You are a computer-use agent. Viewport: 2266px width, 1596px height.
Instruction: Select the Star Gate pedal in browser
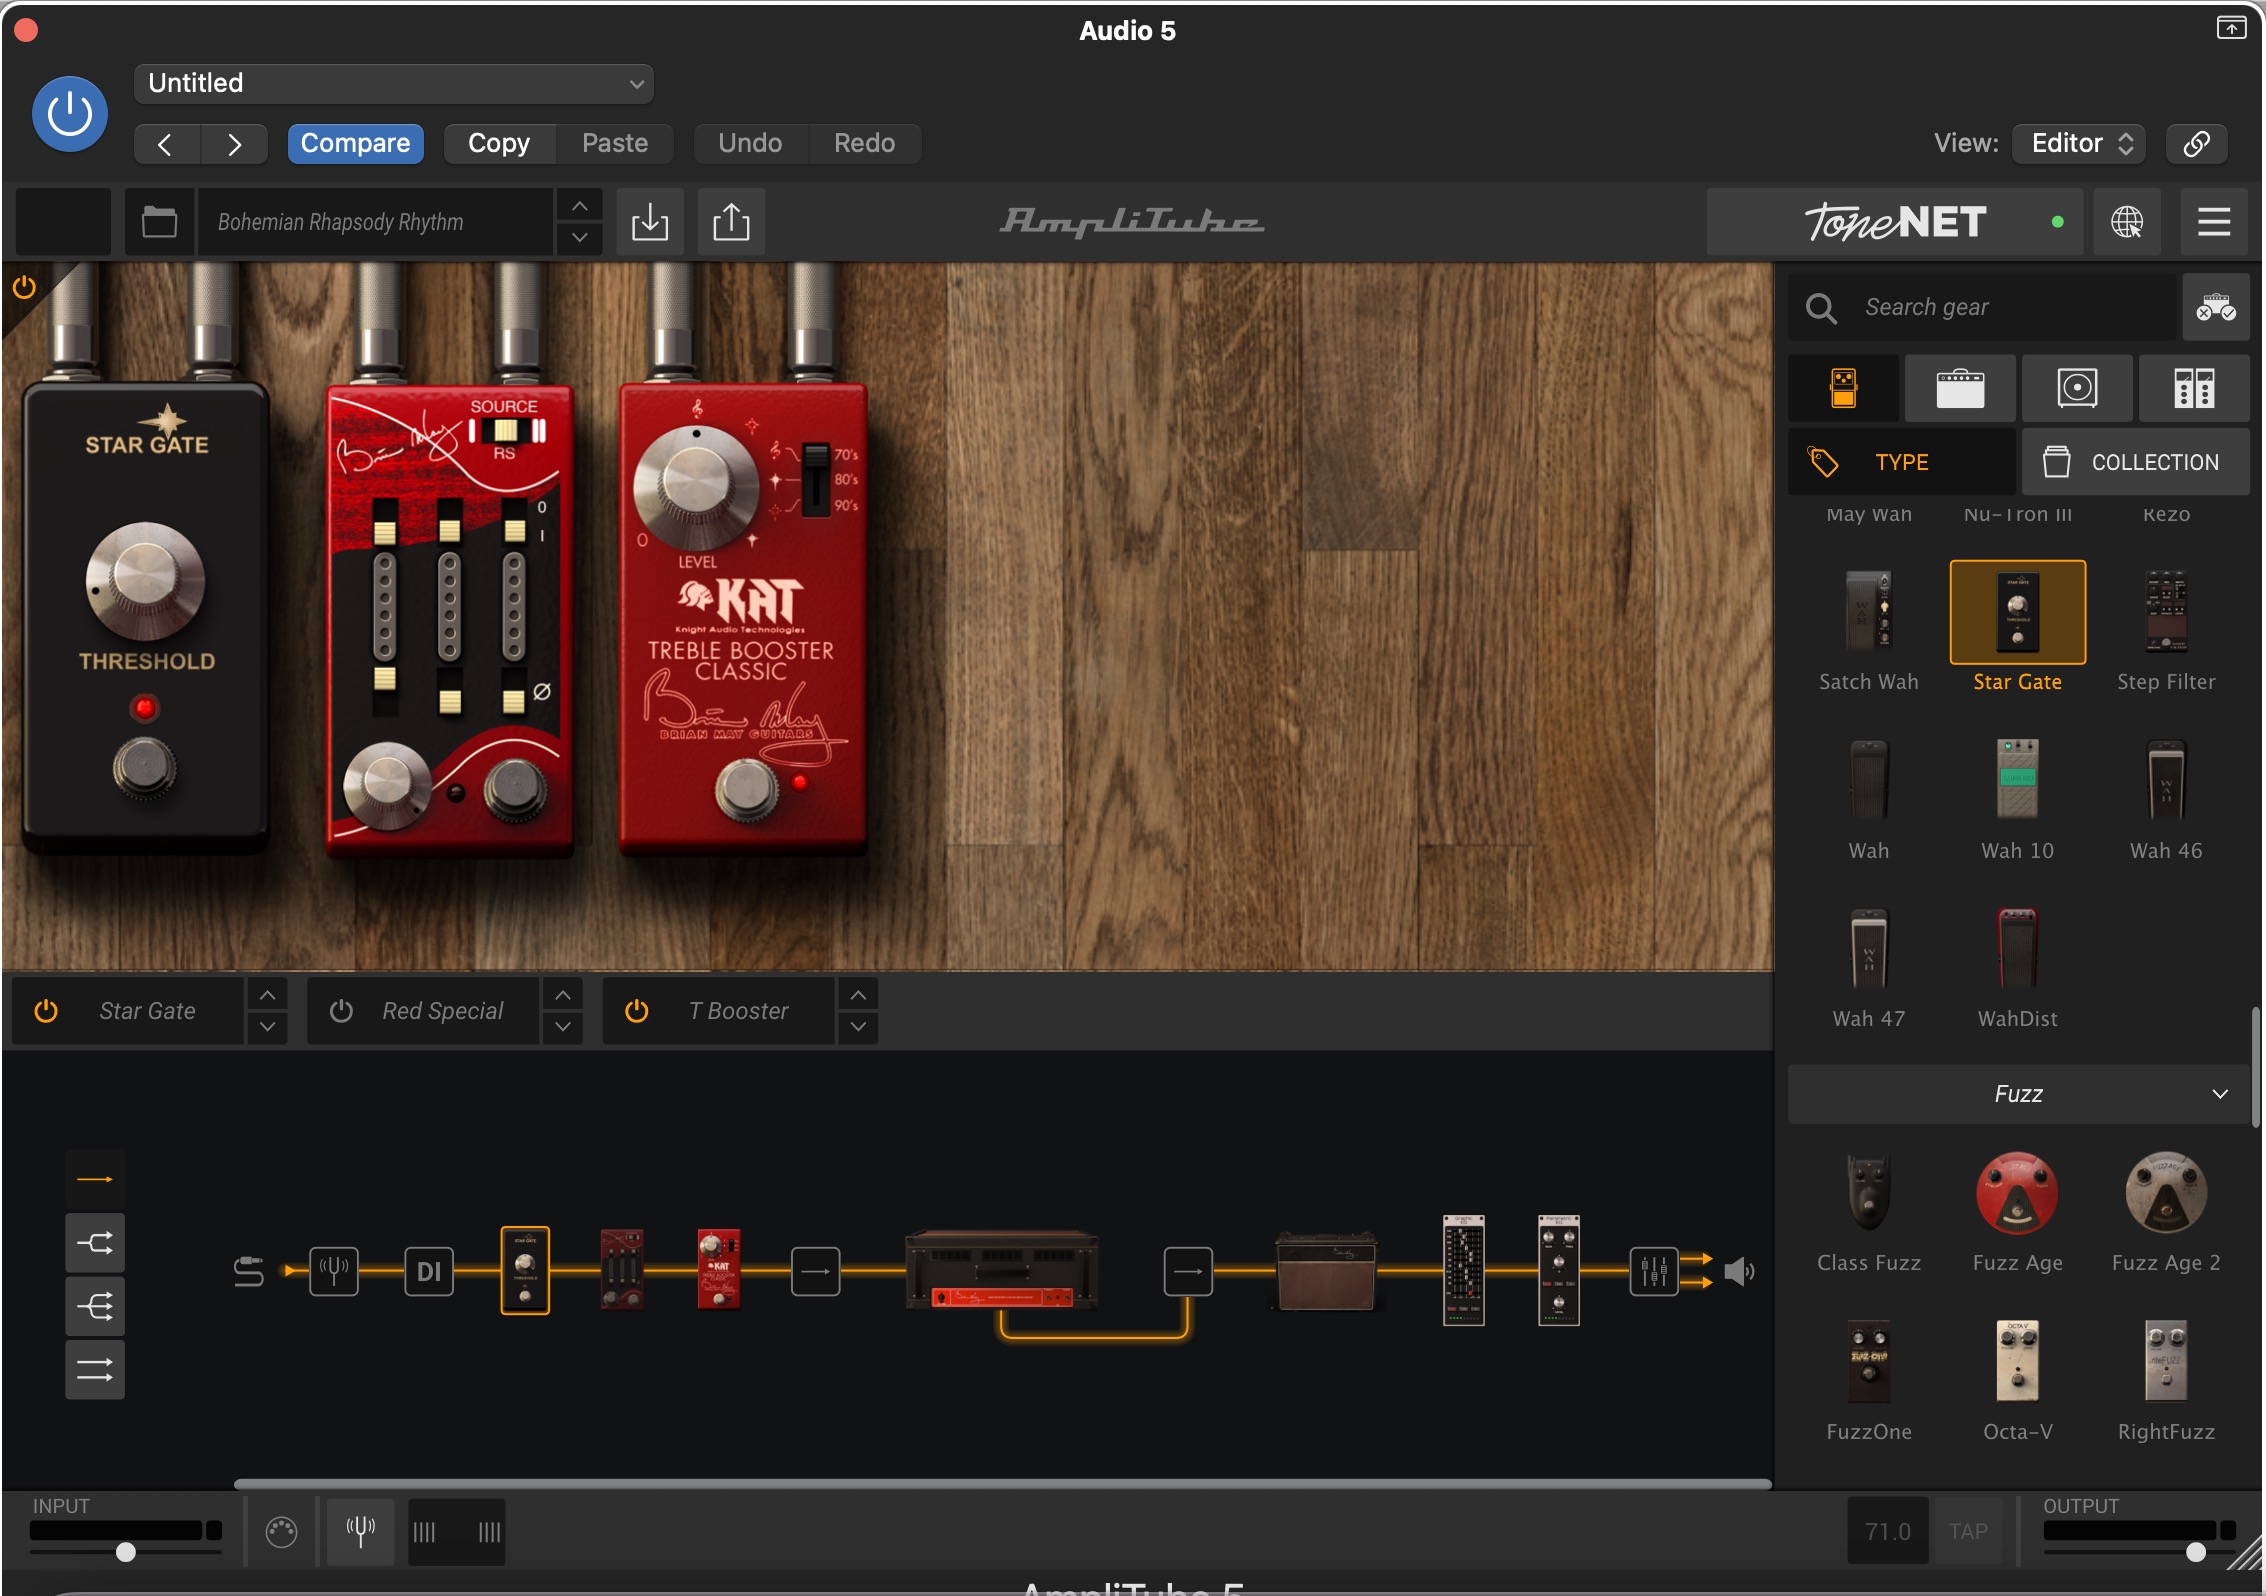pos(2017,630)
